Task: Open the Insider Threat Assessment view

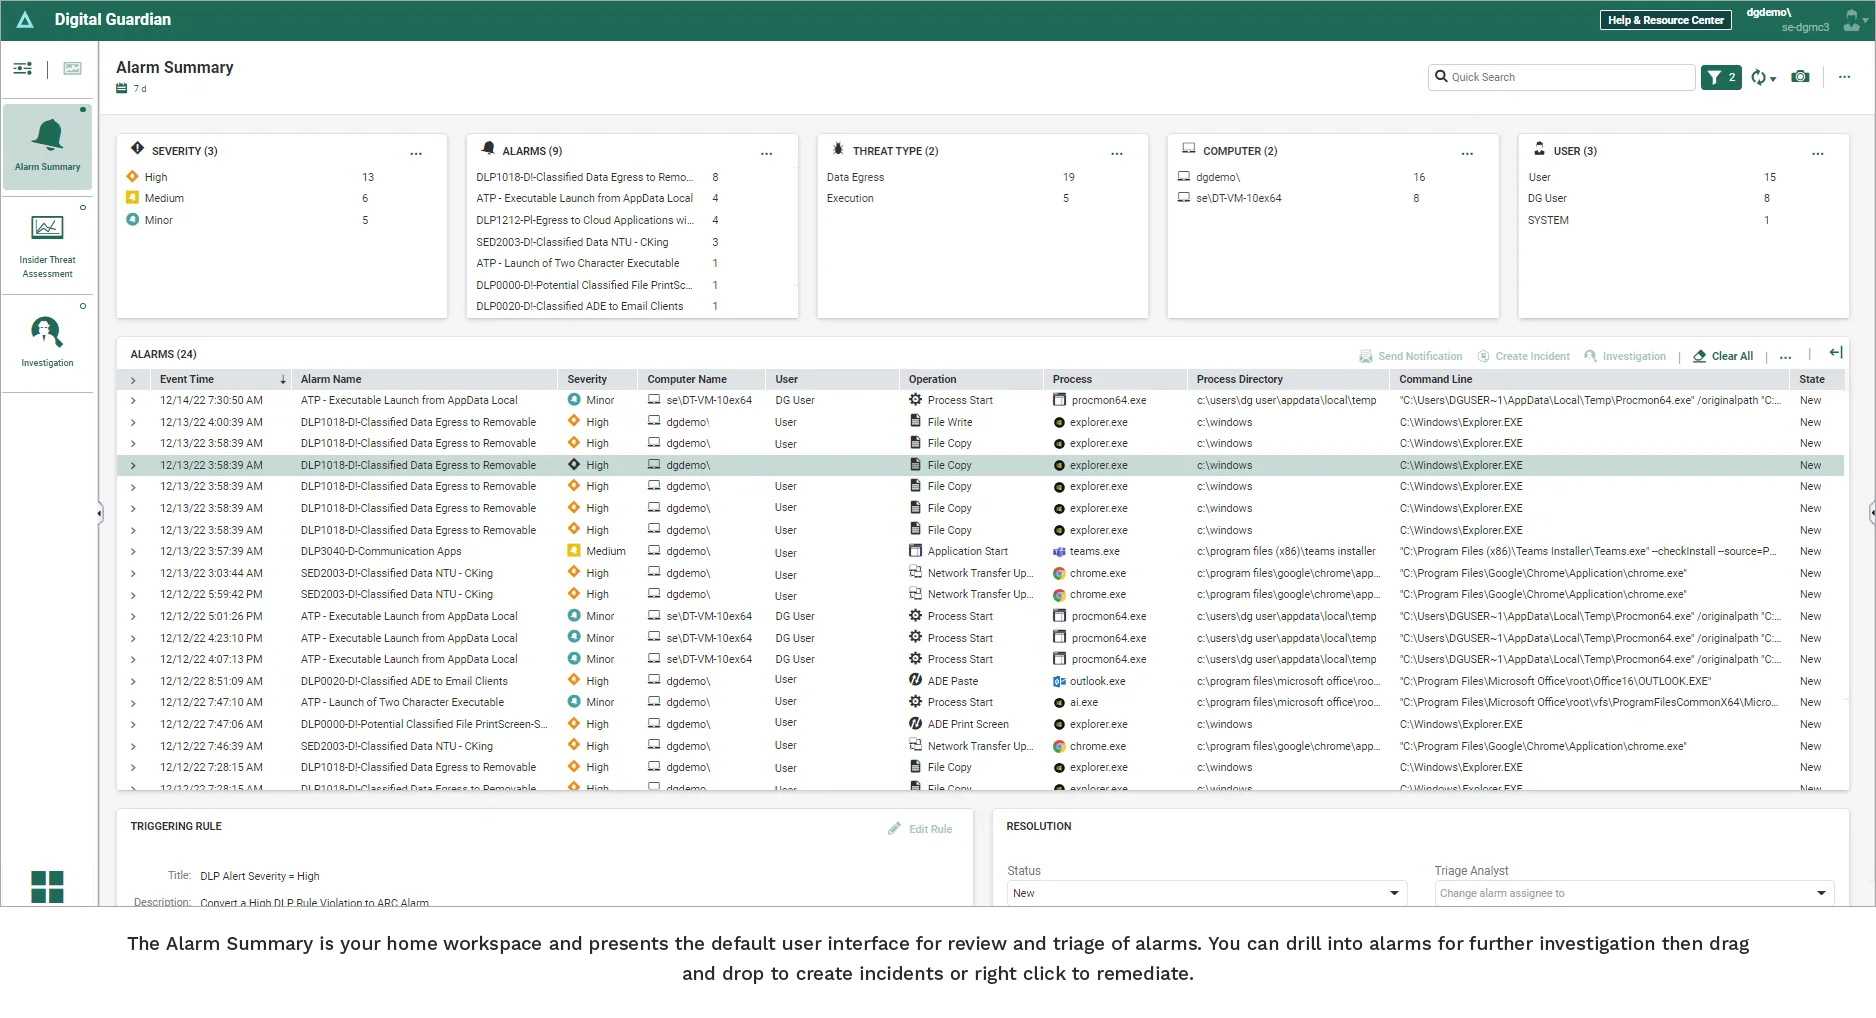Action: tap(47, 229)
